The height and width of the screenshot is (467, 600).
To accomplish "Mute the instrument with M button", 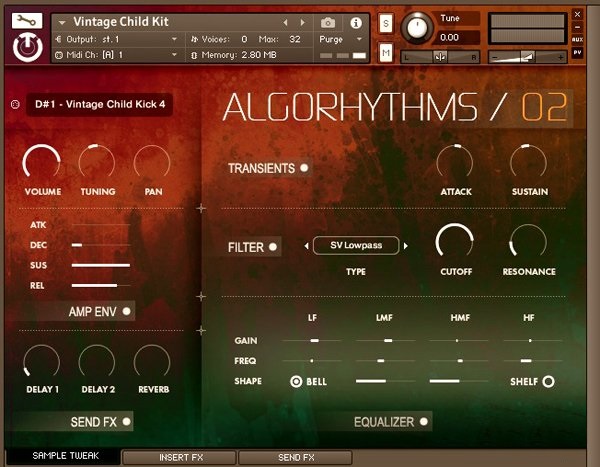I will click(x=386, y=52).
